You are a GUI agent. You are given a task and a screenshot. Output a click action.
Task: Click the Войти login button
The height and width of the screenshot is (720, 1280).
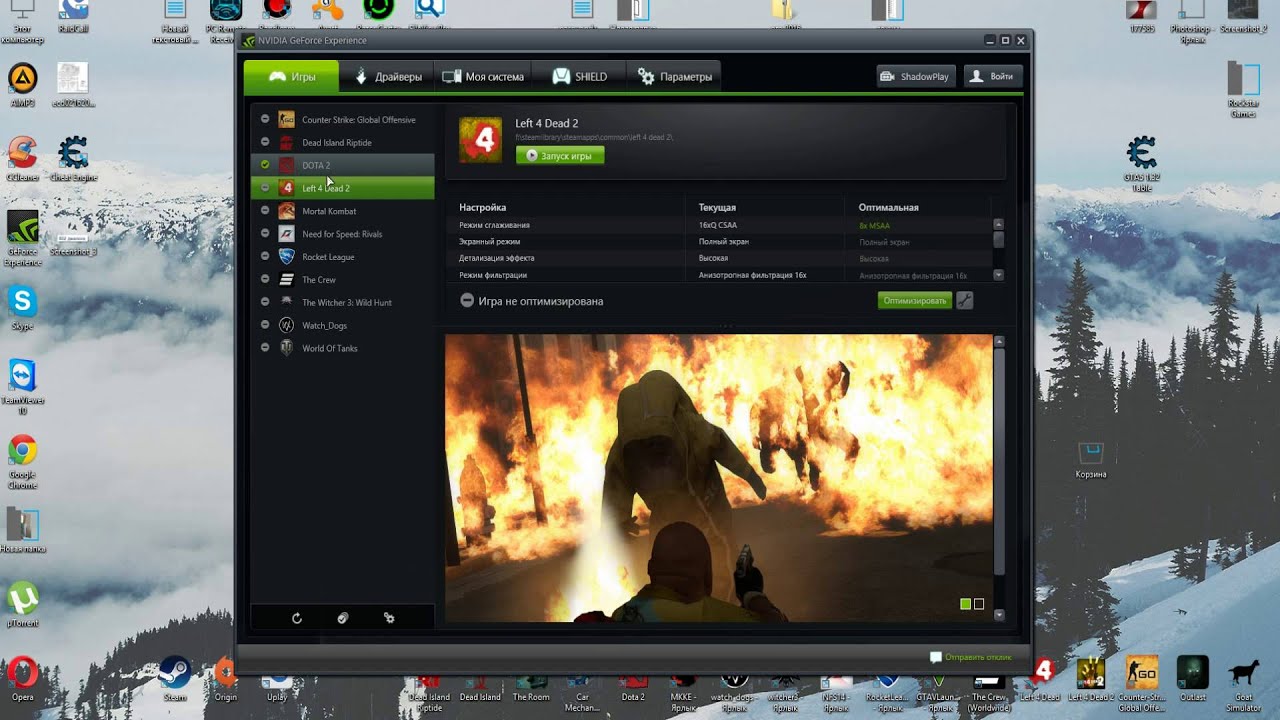coord(992,77)
